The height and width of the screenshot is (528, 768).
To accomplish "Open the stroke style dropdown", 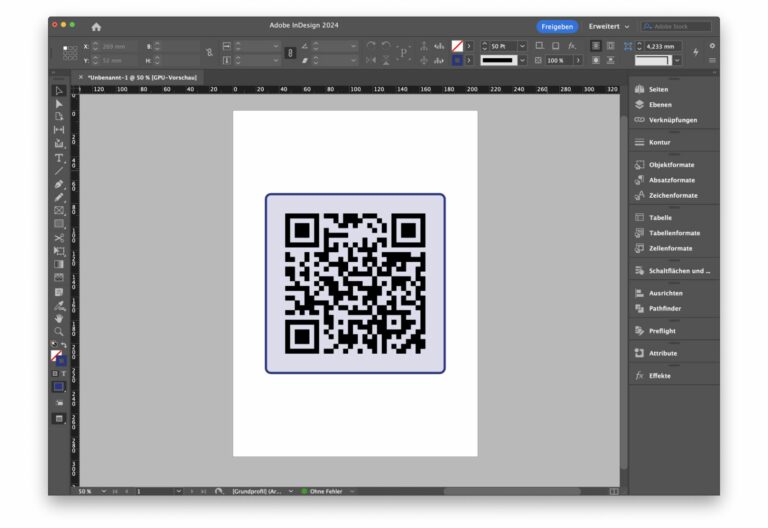I will tap(523, 60).
